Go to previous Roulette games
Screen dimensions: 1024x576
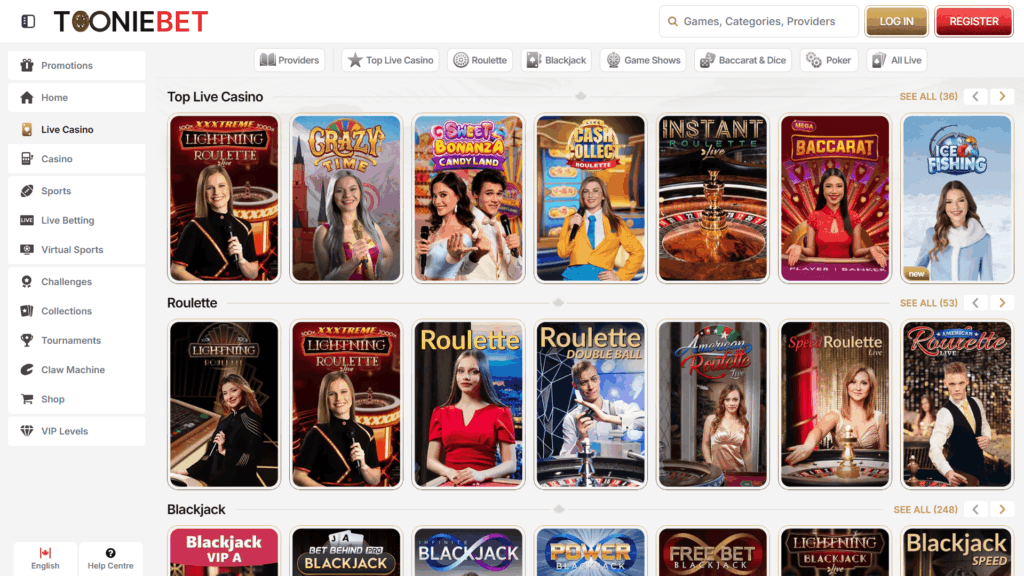[976, 303]
